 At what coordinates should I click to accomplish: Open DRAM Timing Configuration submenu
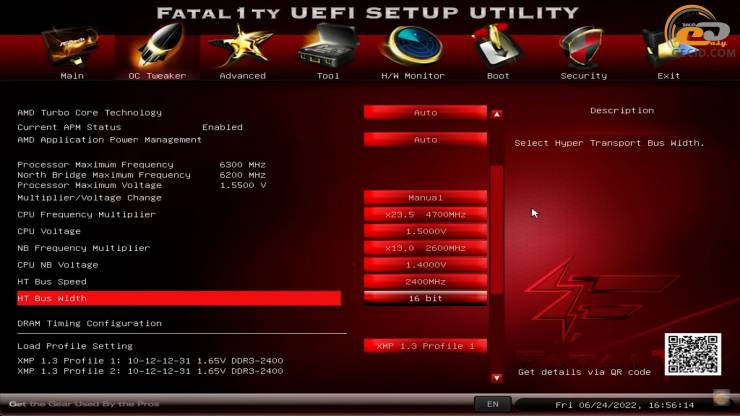coord(89,323)
